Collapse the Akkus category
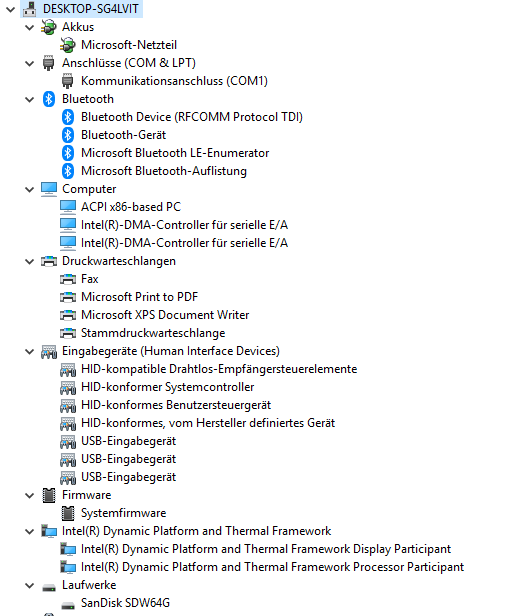Viewport: 513px width, 616px height. [29, 28]
